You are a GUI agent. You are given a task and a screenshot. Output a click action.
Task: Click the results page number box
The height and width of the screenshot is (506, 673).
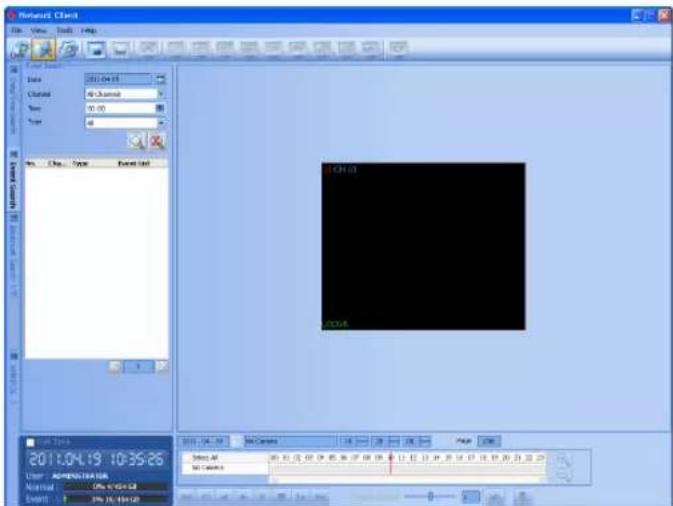point(138,367)
